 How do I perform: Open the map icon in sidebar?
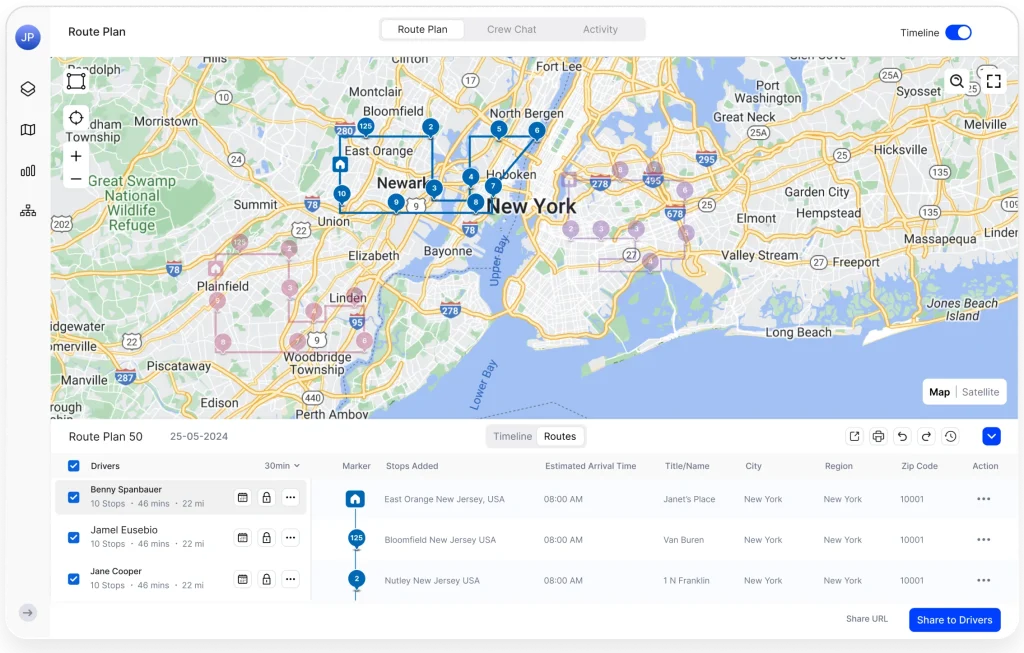point(27,130)
